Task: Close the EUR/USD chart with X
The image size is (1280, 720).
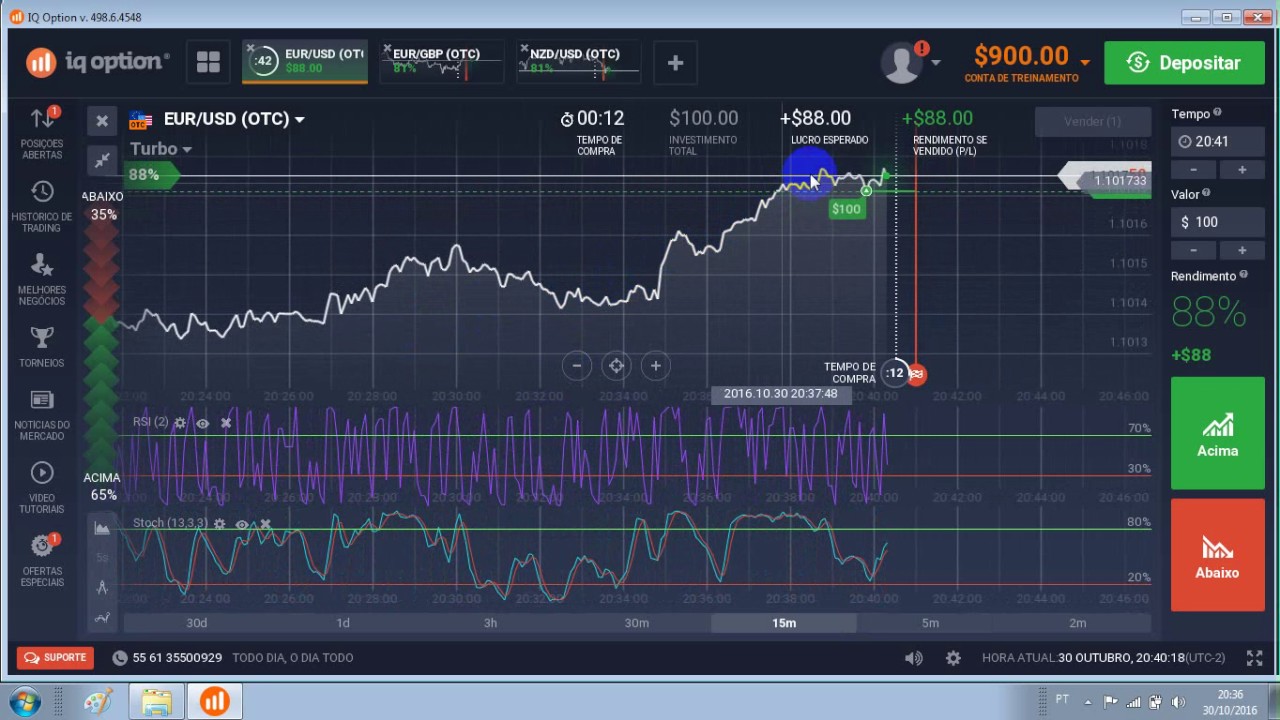Action: [x=102, y=121]
